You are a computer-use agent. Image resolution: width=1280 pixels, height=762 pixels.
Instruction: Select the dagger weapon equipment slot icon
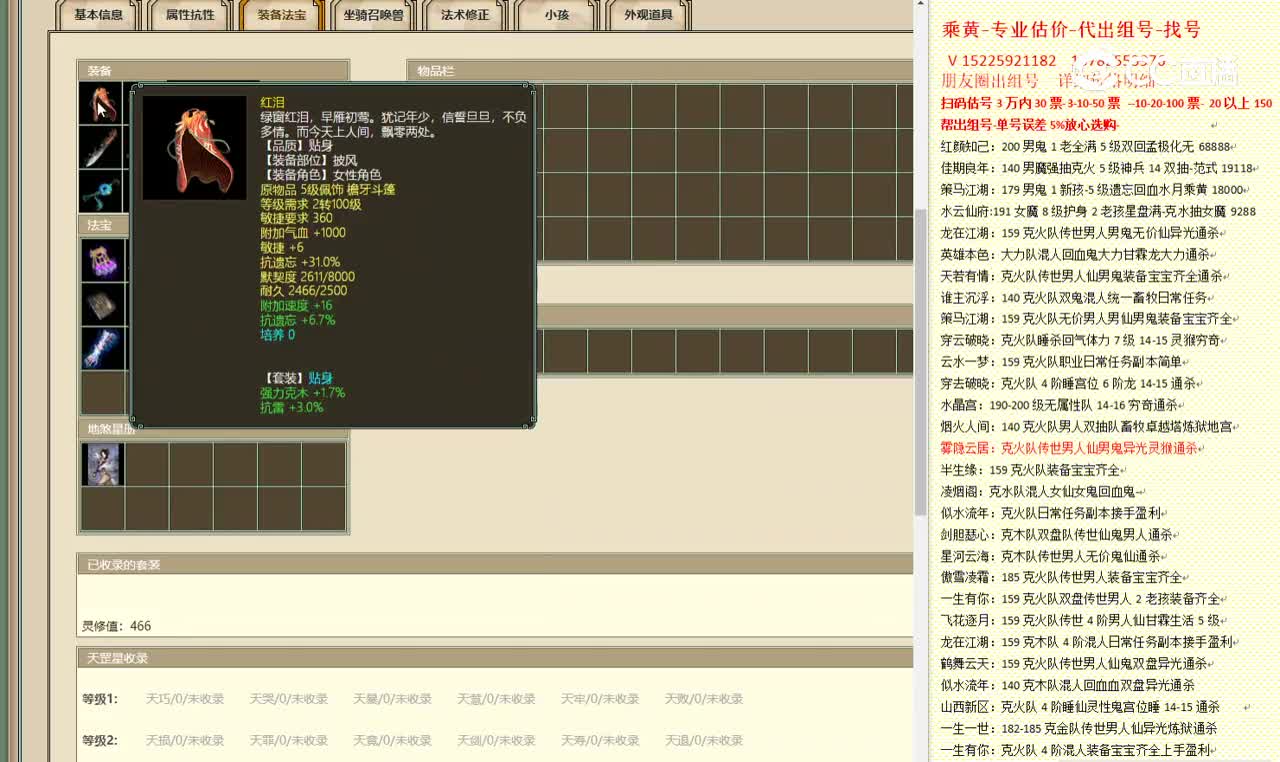click(x=102, y=147)
